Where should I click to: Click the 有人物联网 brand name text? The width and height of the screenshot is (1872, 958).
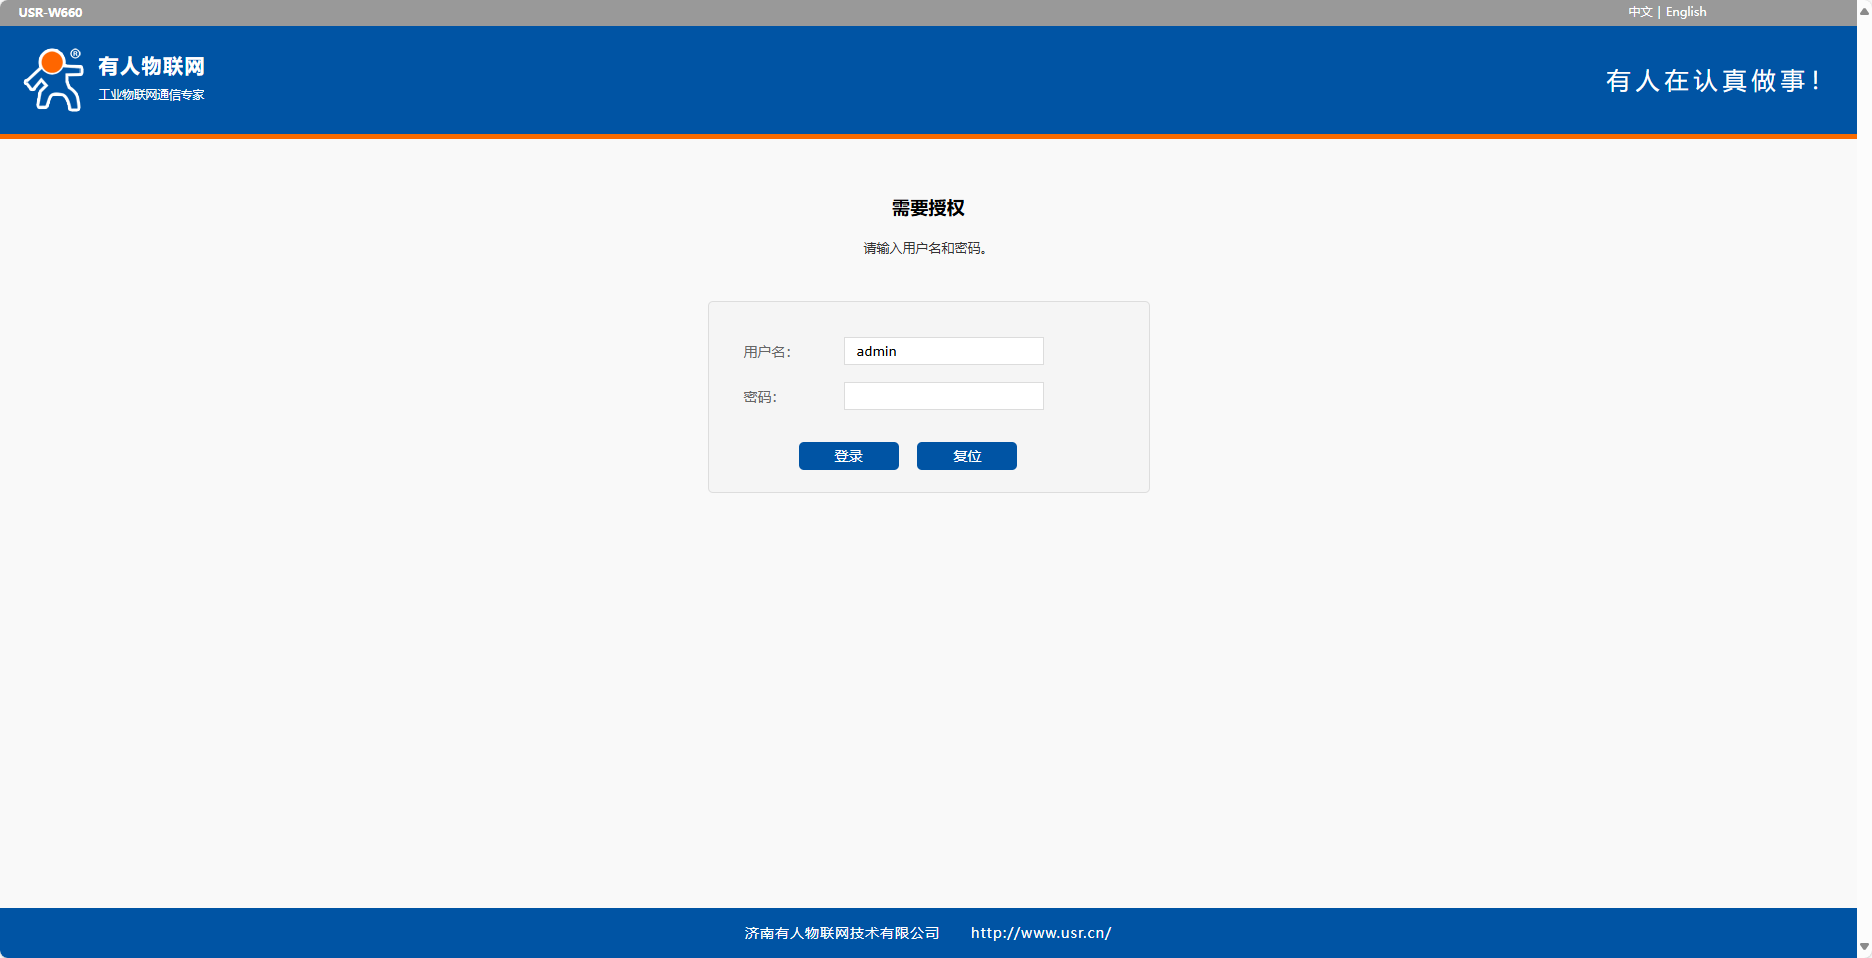point(151,66)
